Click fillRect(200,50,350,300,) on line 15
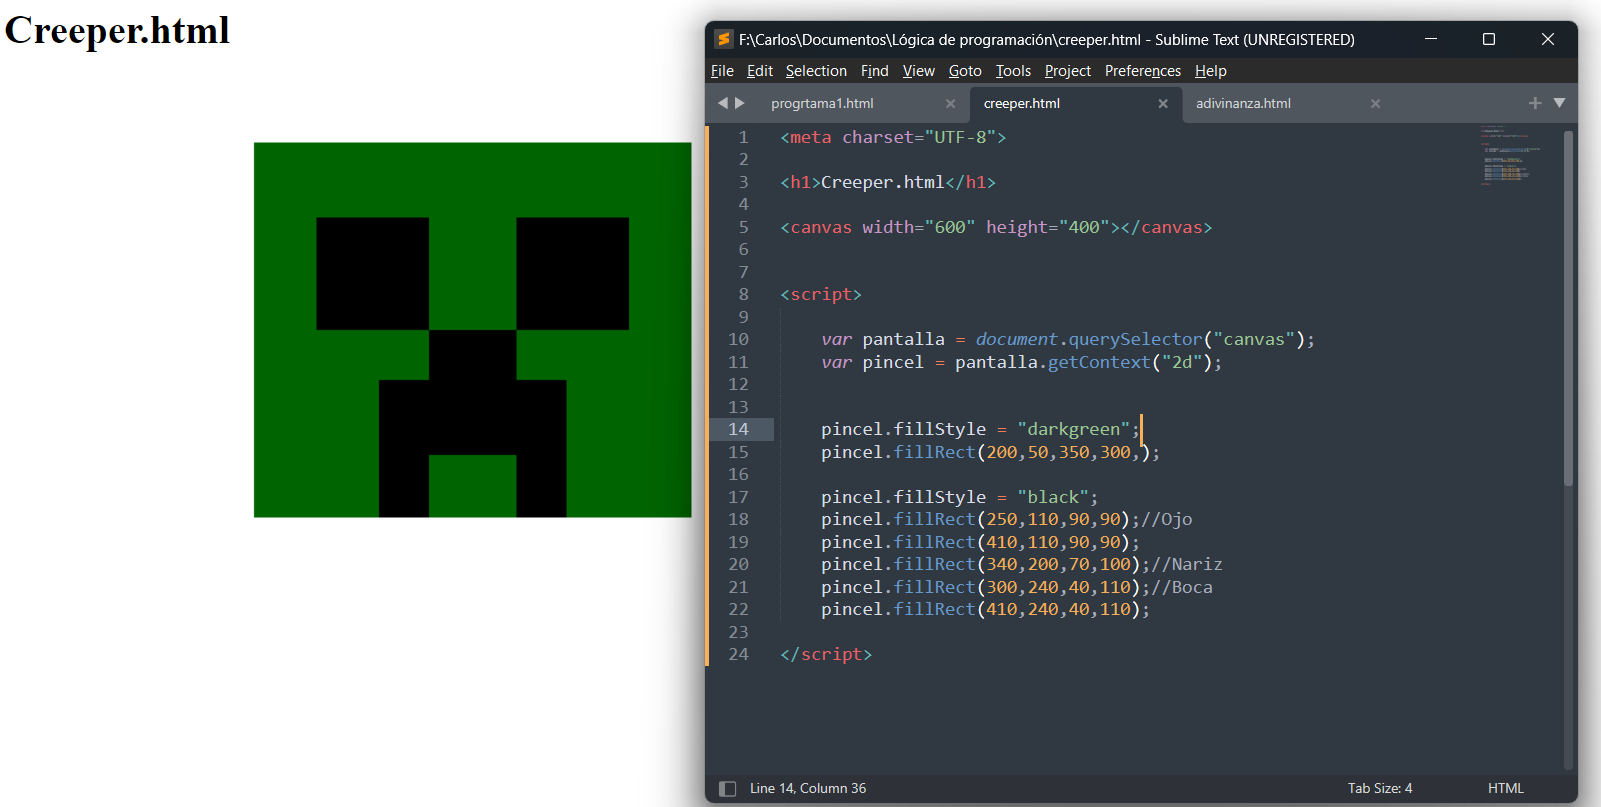 (1021, 452)
